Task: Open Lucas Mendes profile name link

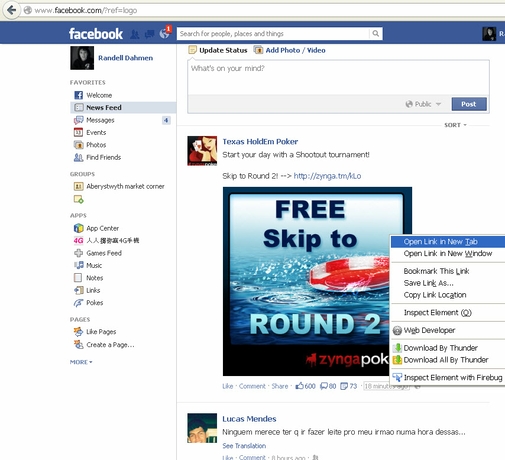Action: coord(249,419)
